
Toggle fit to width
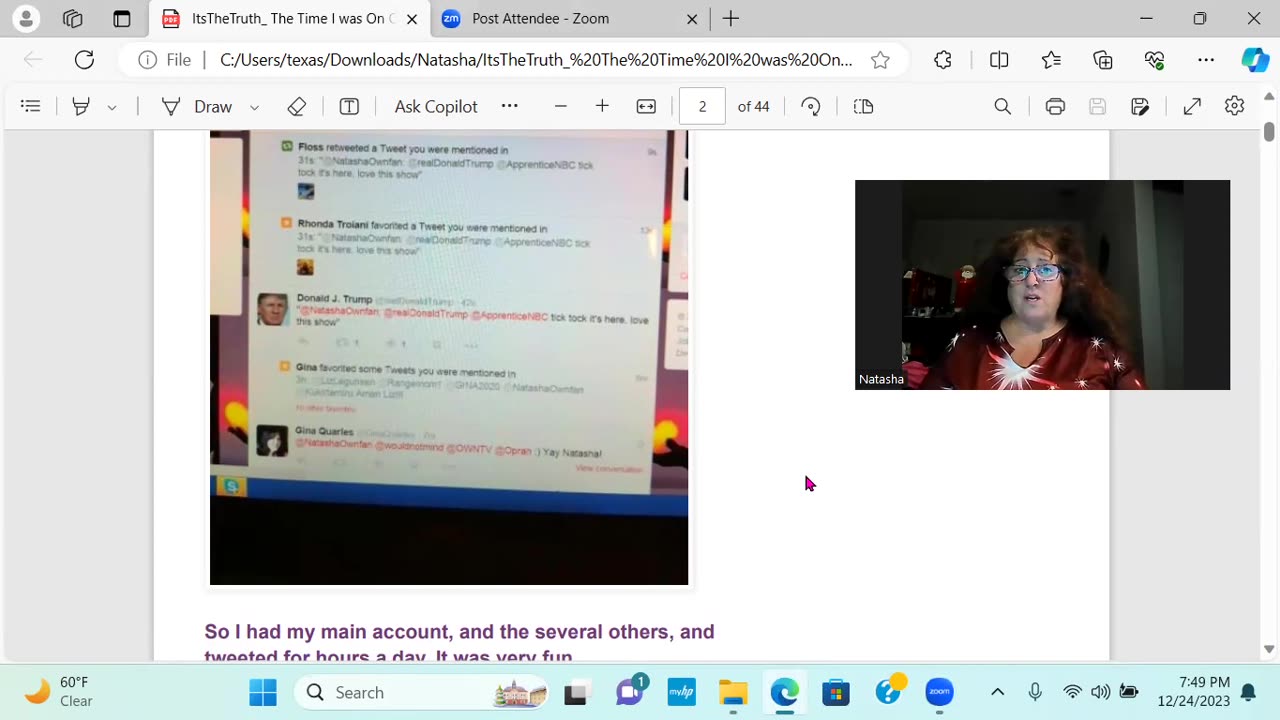point(646,106)
